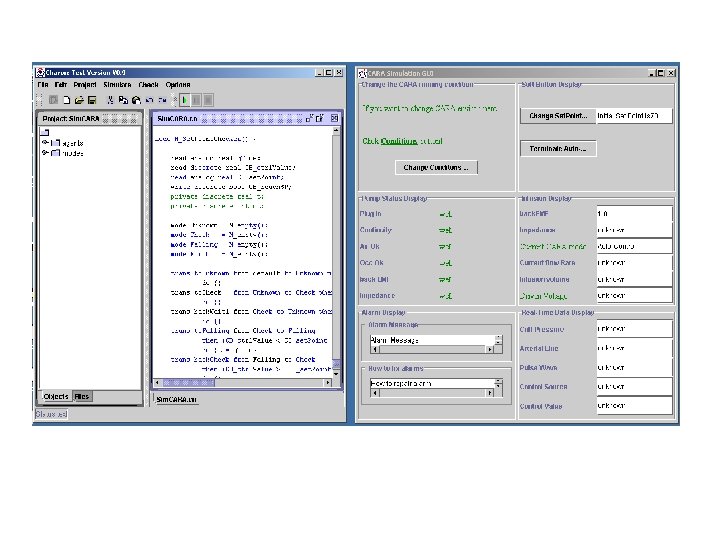Click the Current flow Rate value field
The width and height of the screenshot is (720, 540).
tap(634, 263)
